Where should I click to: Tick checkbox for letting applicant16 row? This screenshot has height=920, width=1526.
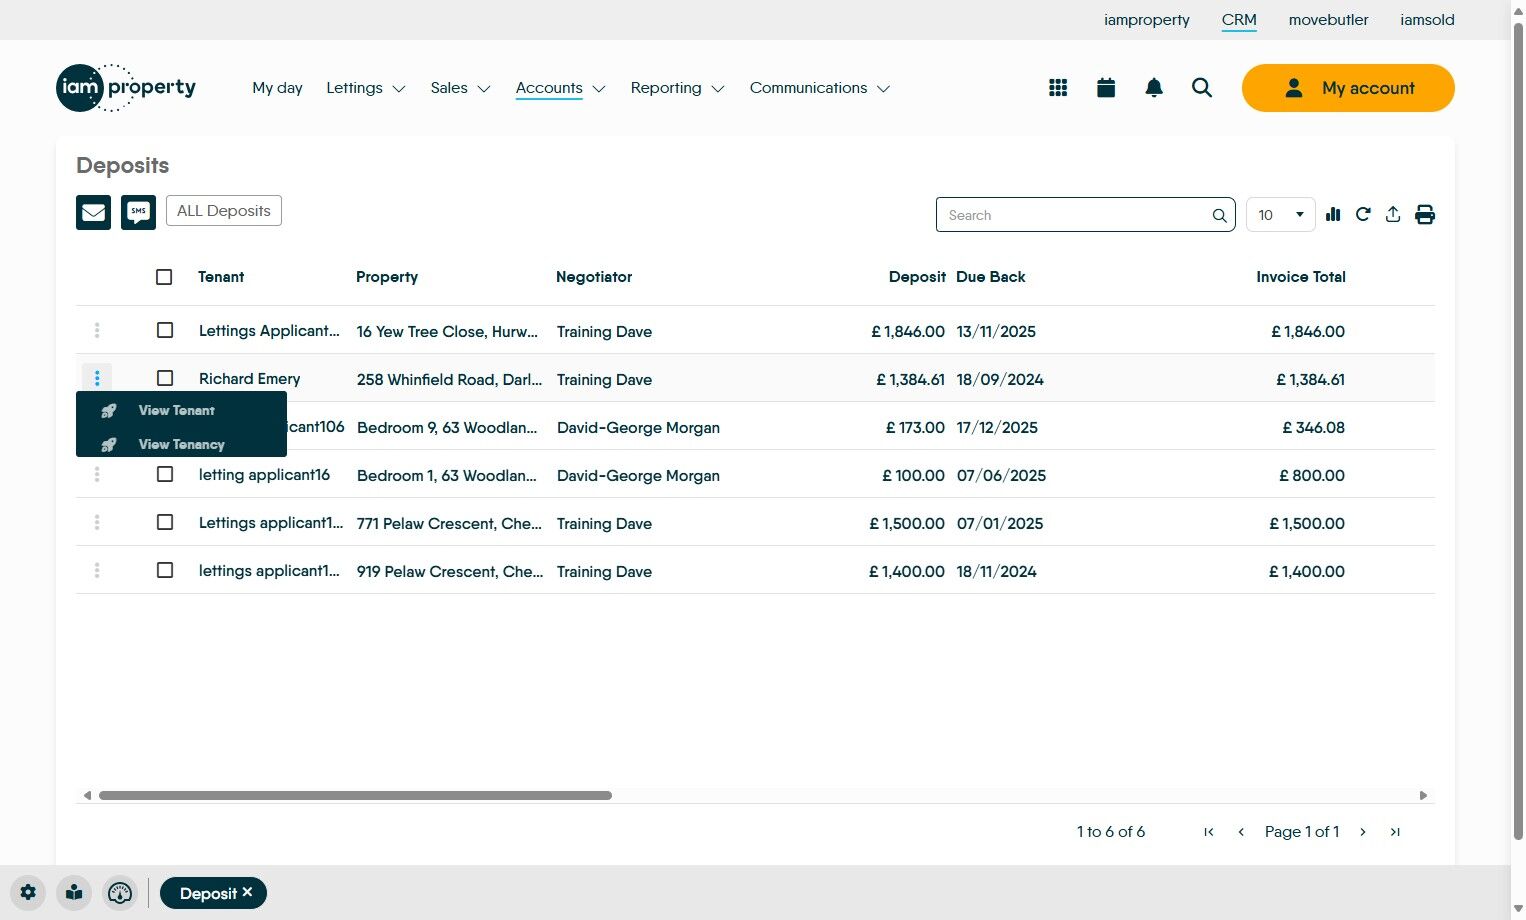pyautogui.click(x=165, y=474)
